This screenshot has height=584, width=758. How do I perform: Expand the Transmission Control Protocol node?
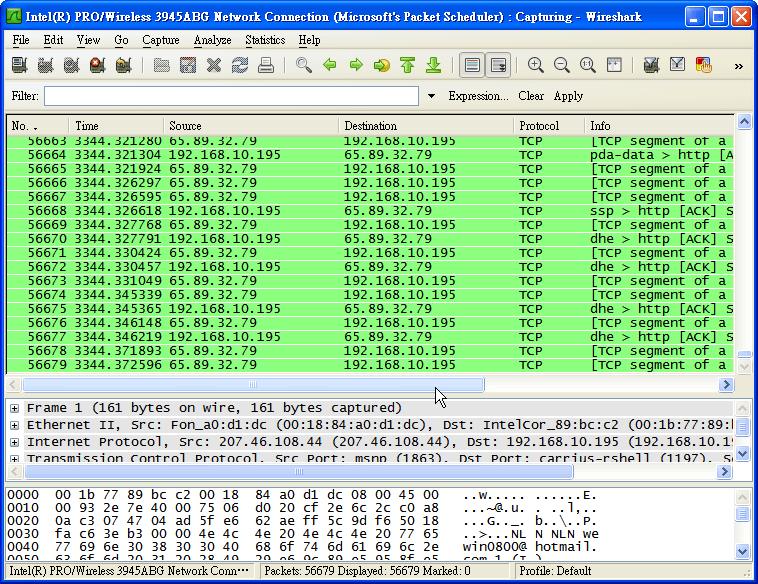15,458
